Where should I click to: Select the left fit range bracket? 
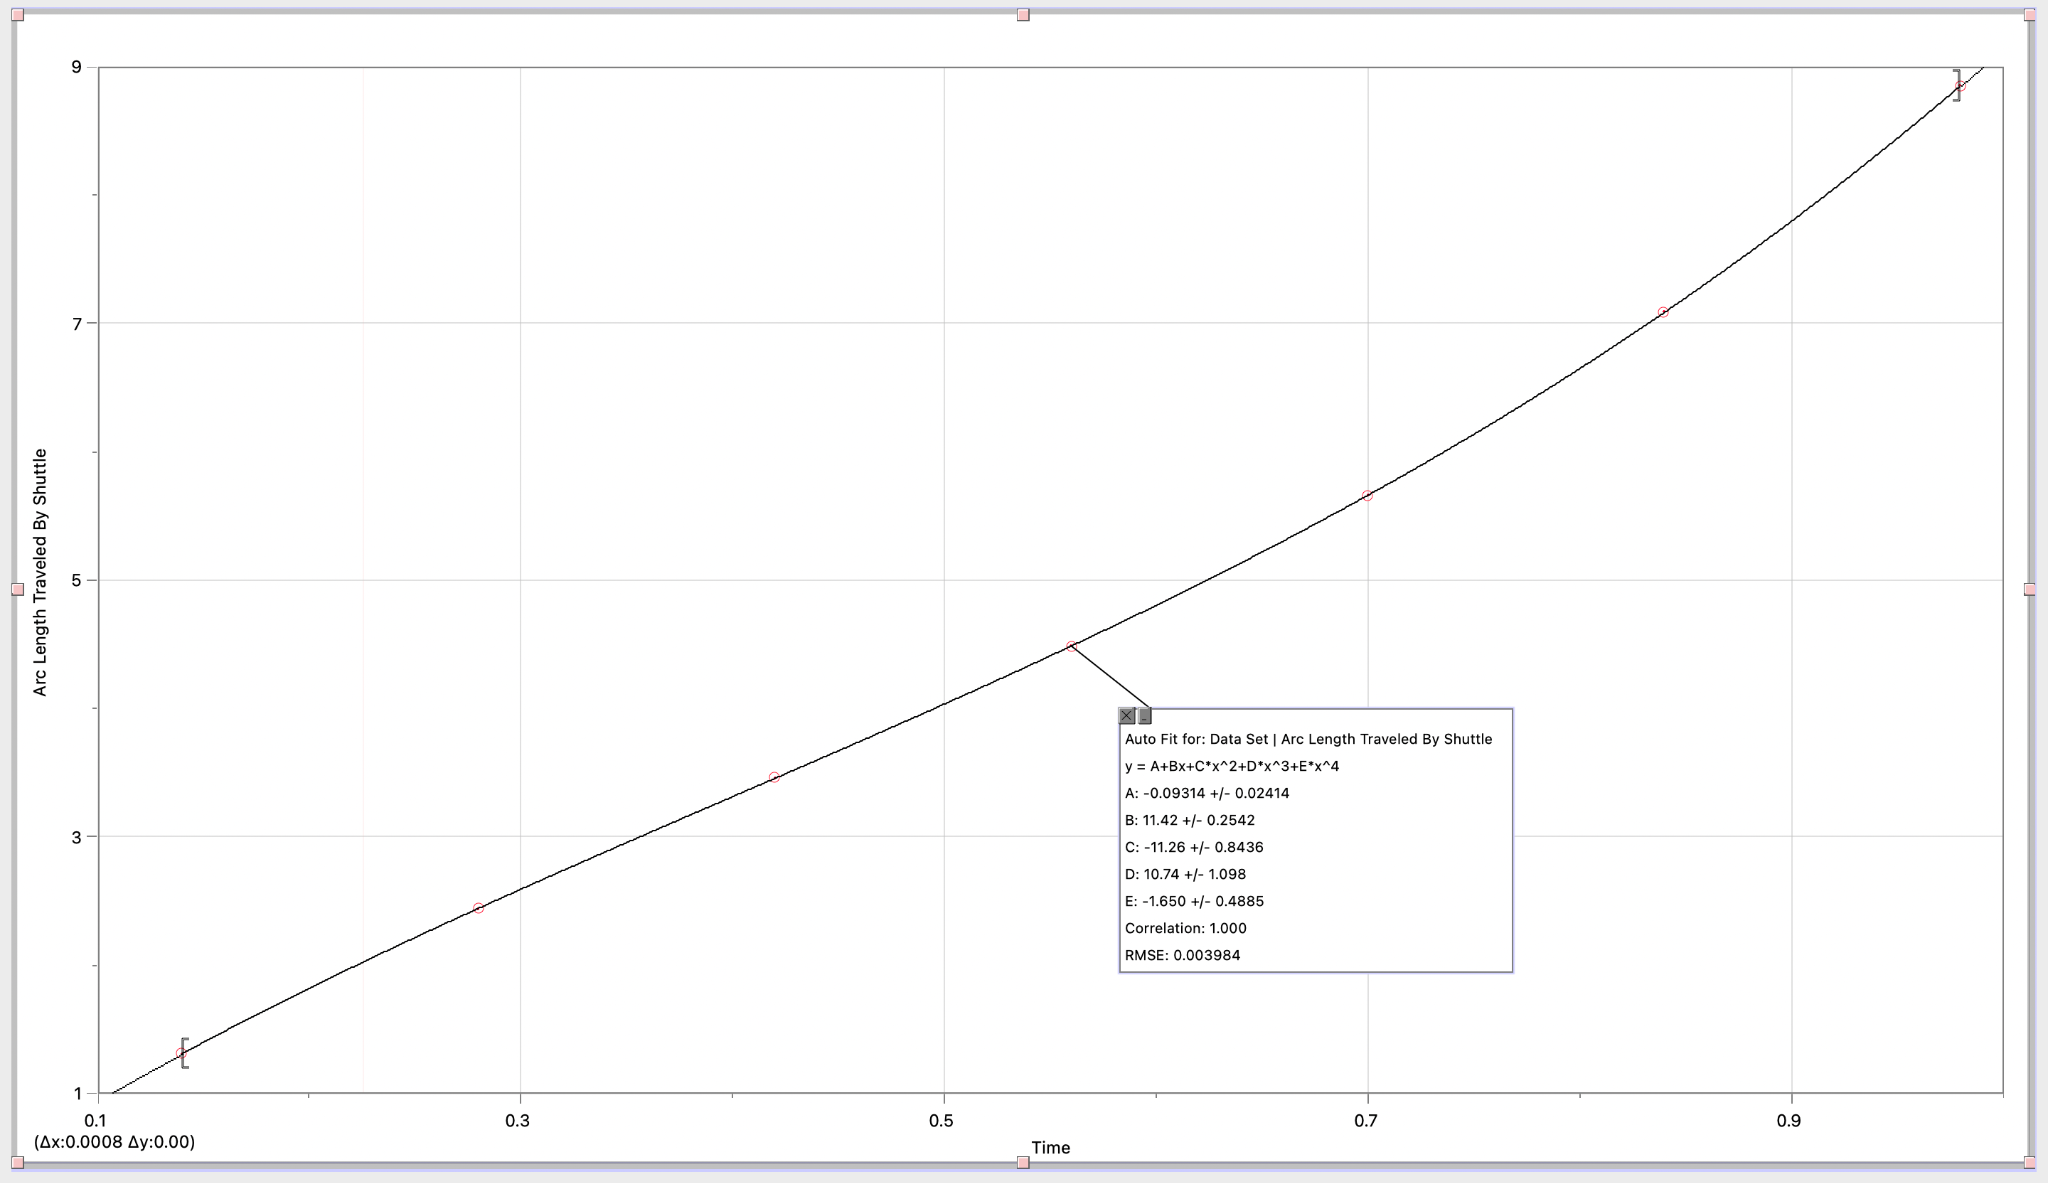point(185,1053)
